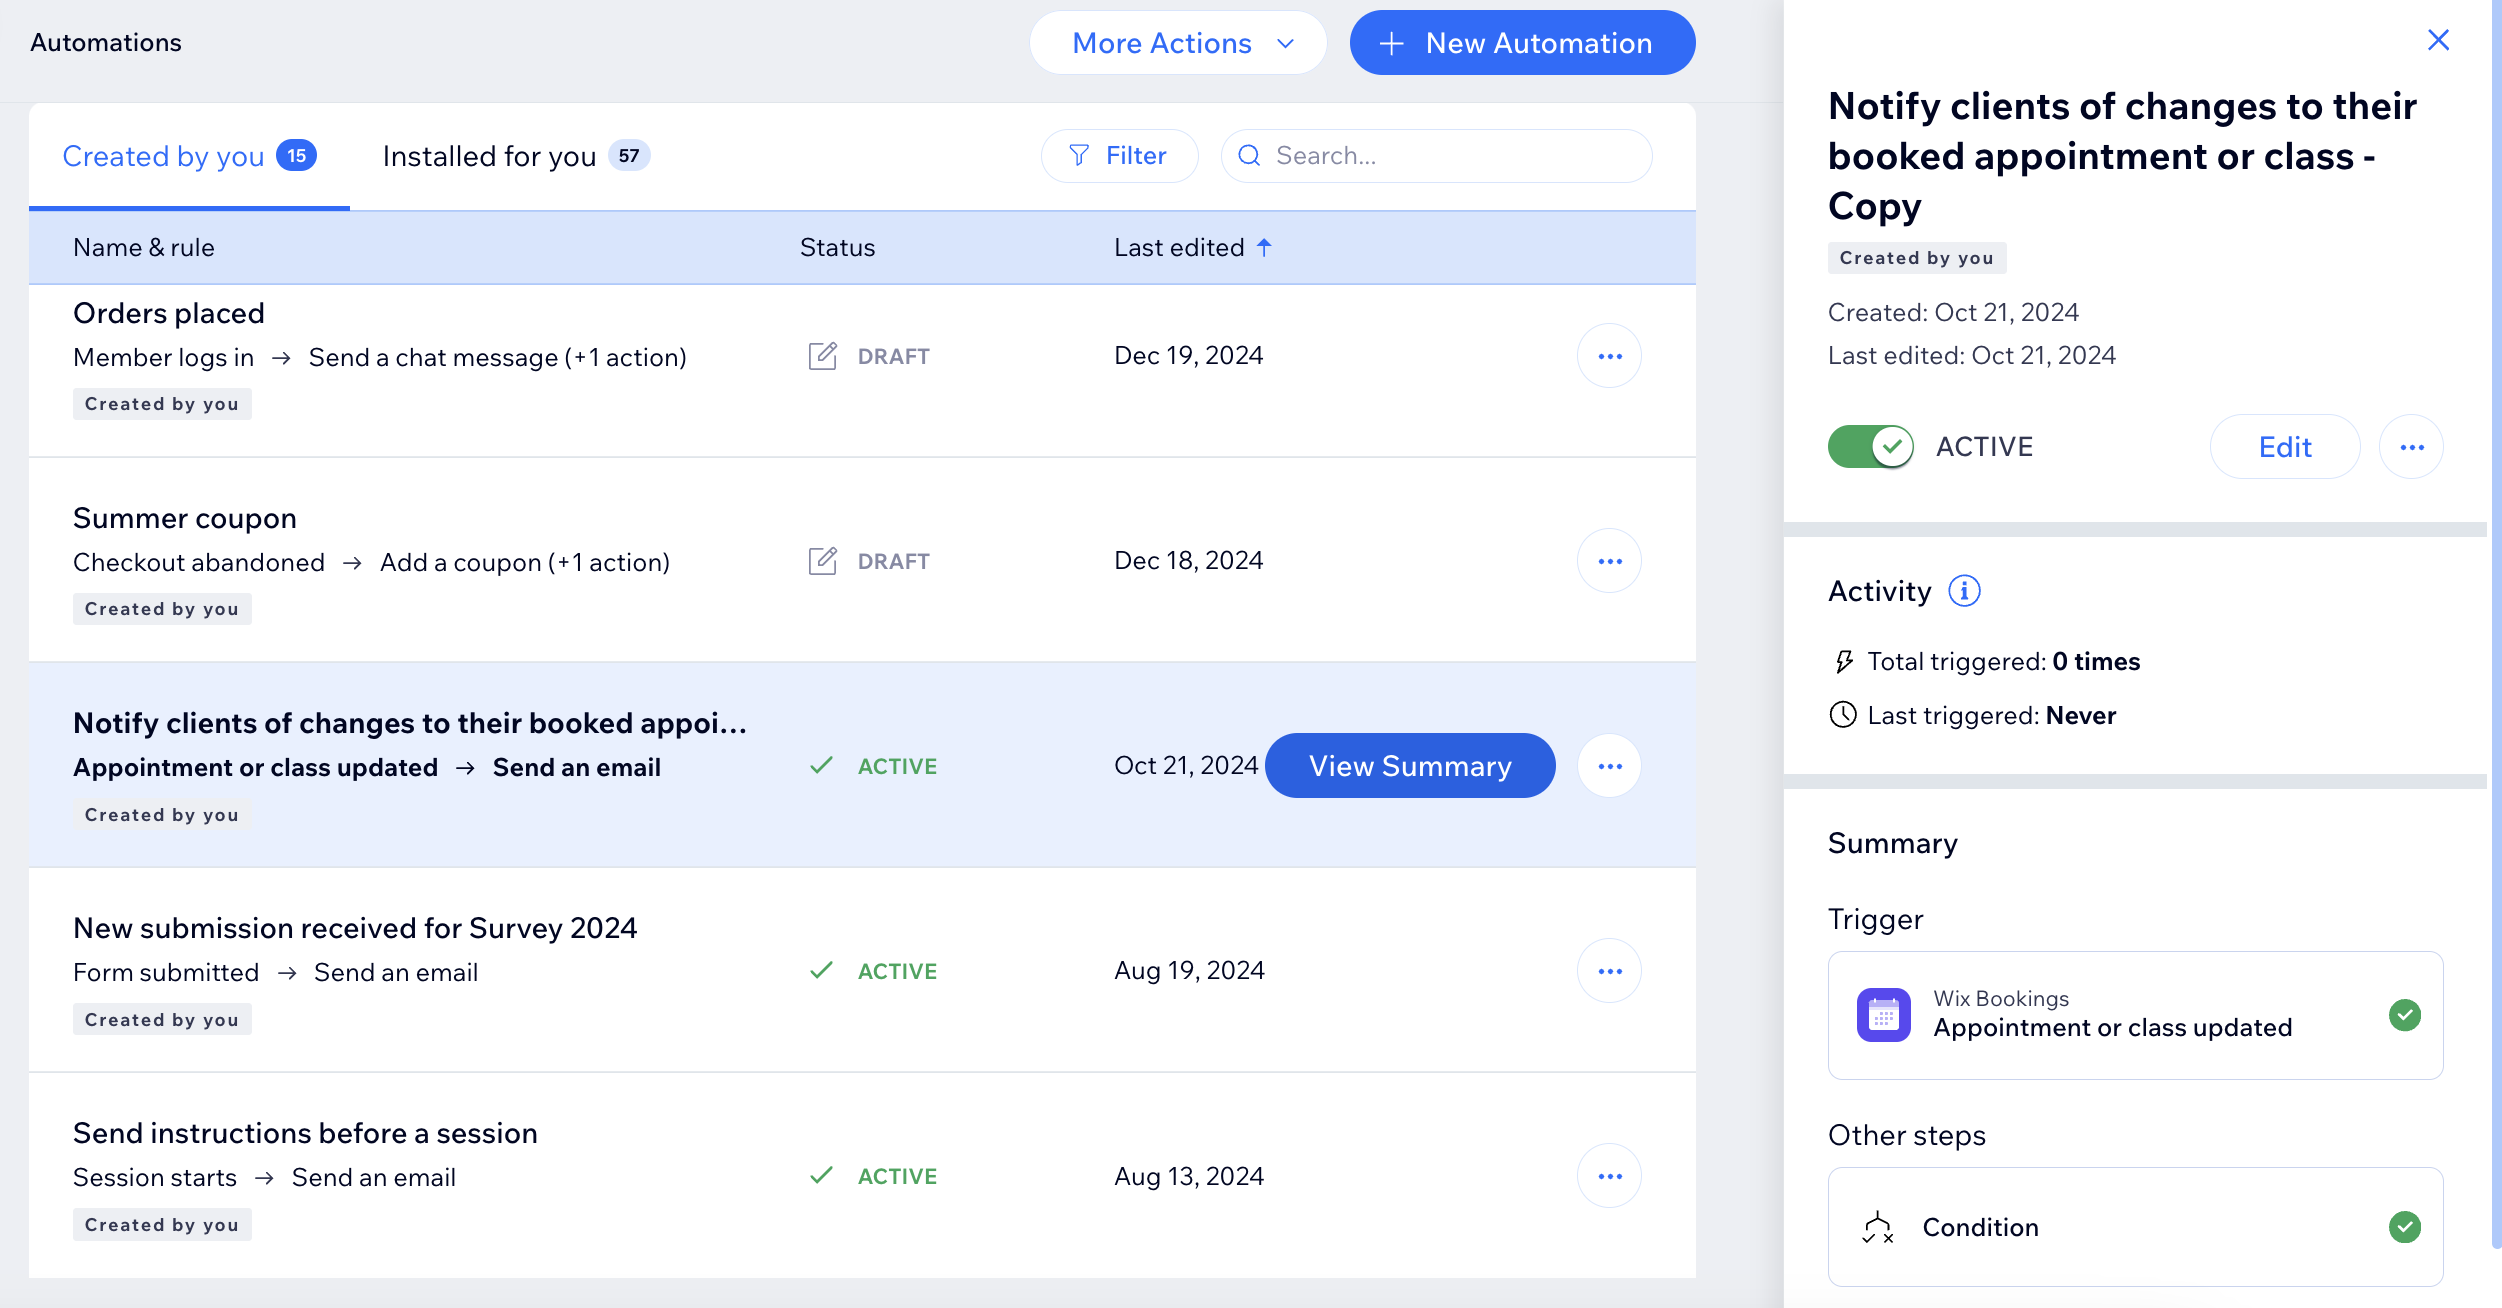Toggle the Active switch for the notification automation
This screenshot has width=2502, height=1308.
click(1870, 444)
